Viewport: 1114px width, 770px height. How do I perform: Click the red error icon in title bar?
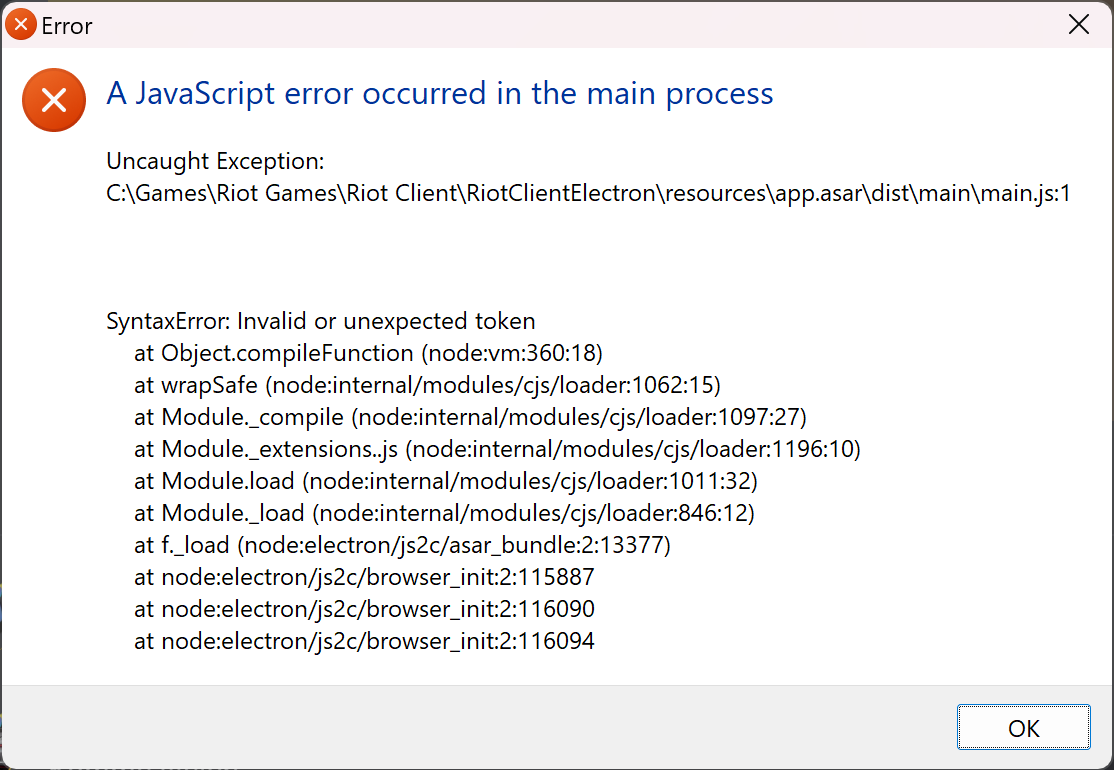point(19,23)
